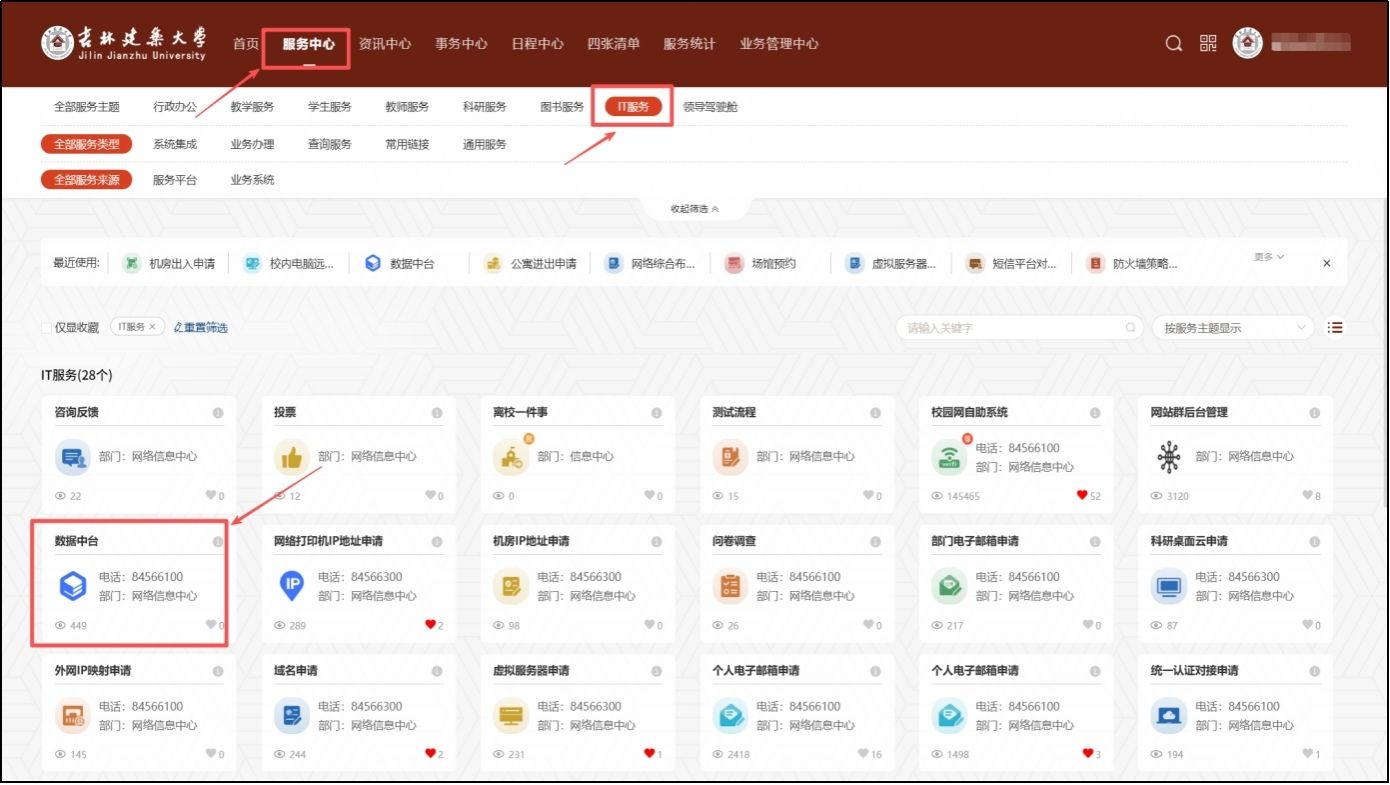This screenshot has height=785, width=1390.
Task: Click the 重置筛选 link
Action: click(201, 328)
